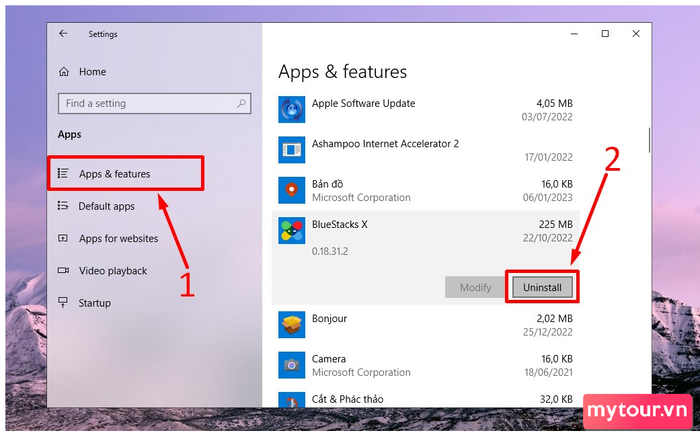Click the Default apps icon
Viewport: 700px width, 439px height.
(x=63, y=205)
